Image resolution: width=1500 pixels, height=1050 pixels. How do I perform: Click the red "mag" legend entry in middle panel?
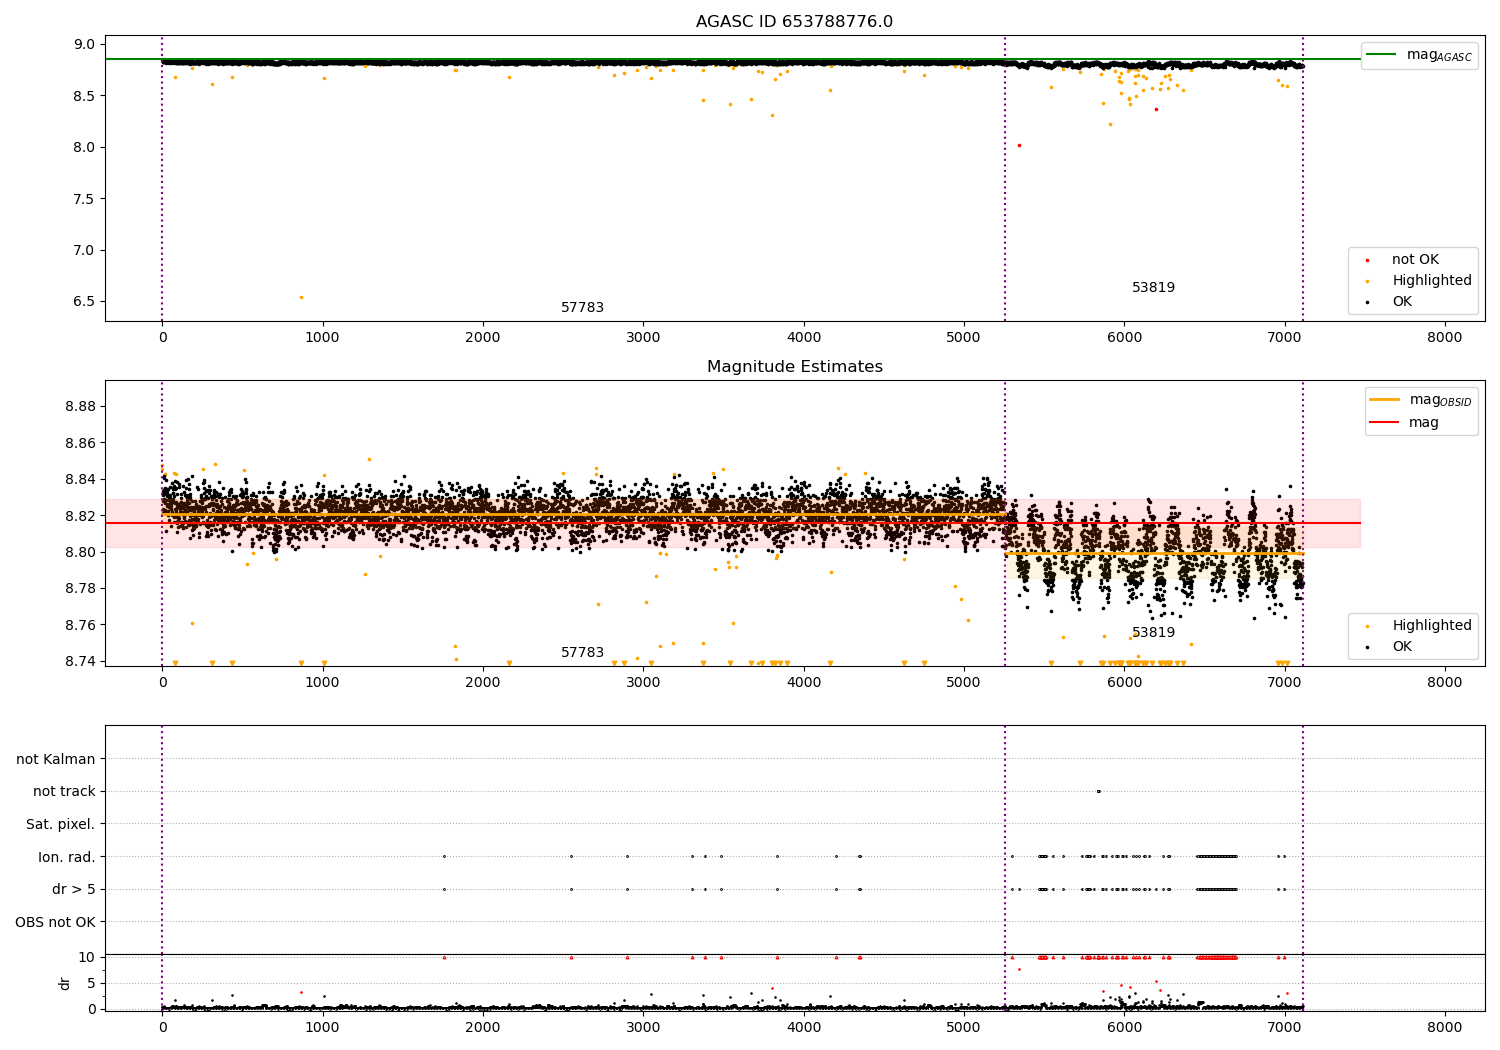[x=1405, y=423]
